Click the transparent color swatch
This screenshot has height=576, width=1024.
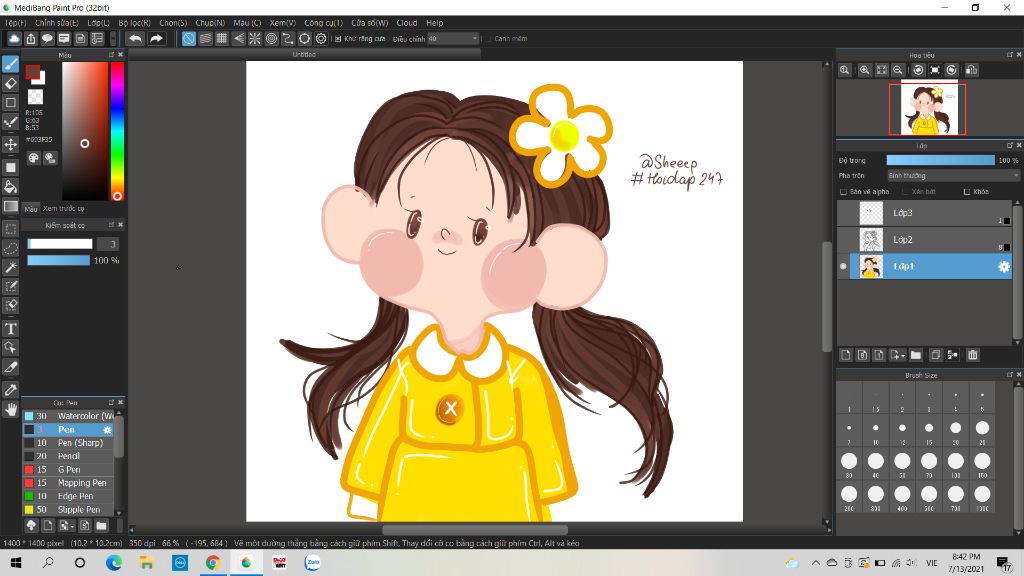[x=35, y=97]
